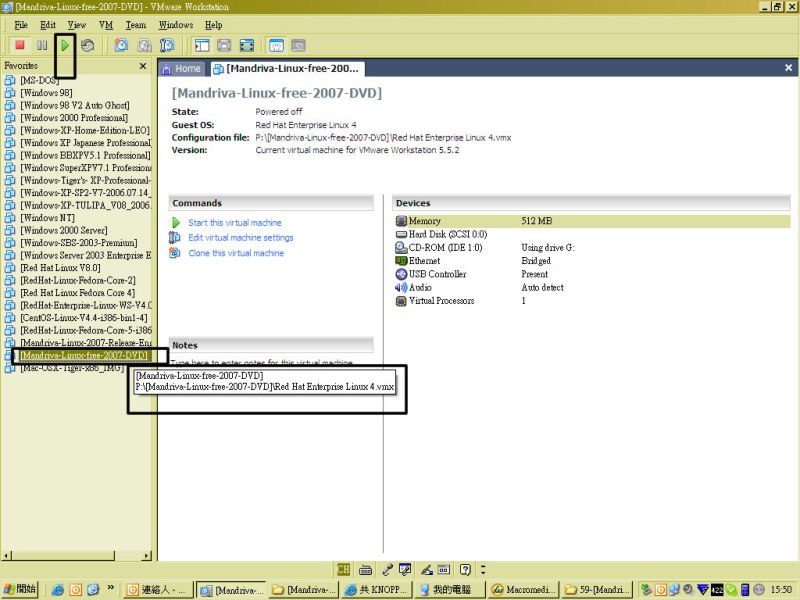This screenshot has height=600, width=800.
Task: Open the 我的電腦 taskbar button
Action: 448,590
